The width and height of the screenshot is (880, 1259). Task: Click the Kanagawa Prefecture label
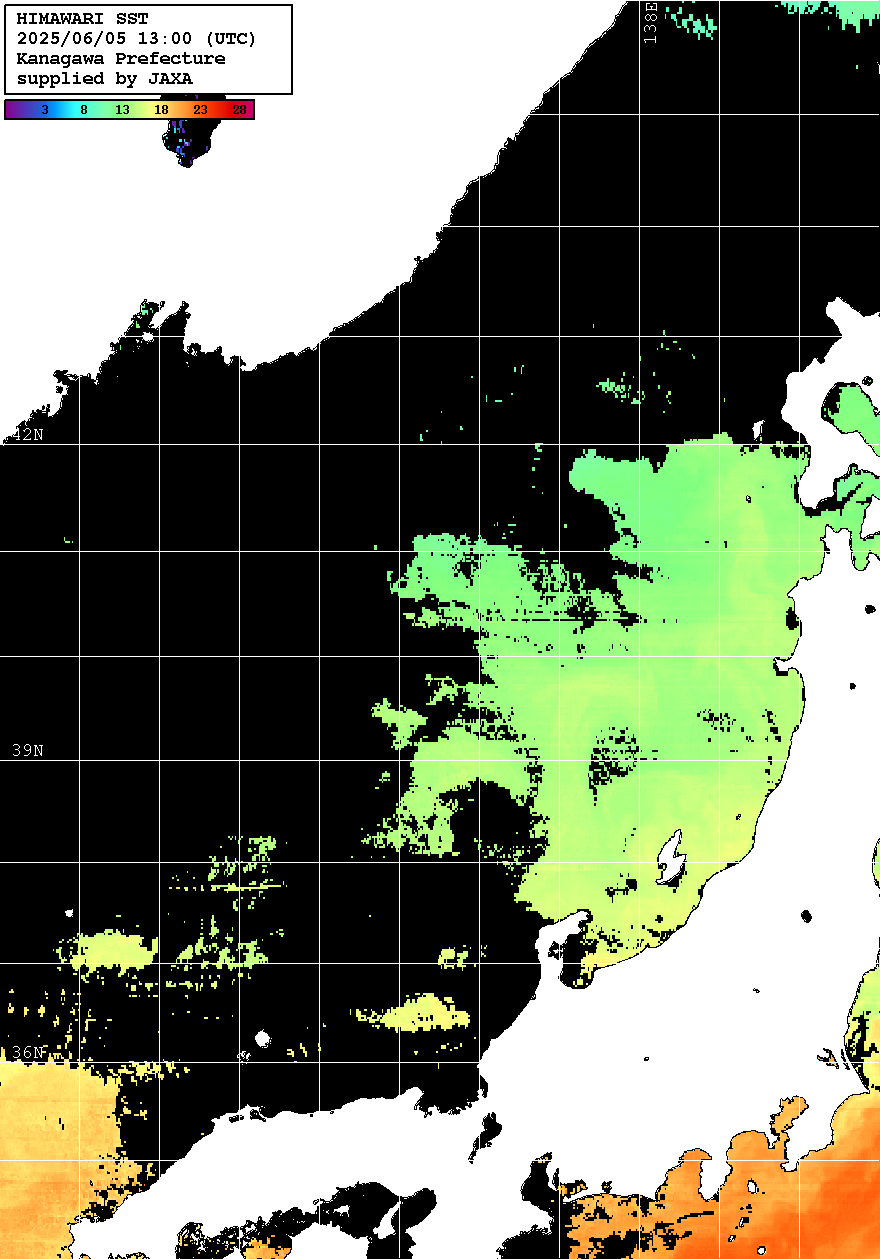121,59
